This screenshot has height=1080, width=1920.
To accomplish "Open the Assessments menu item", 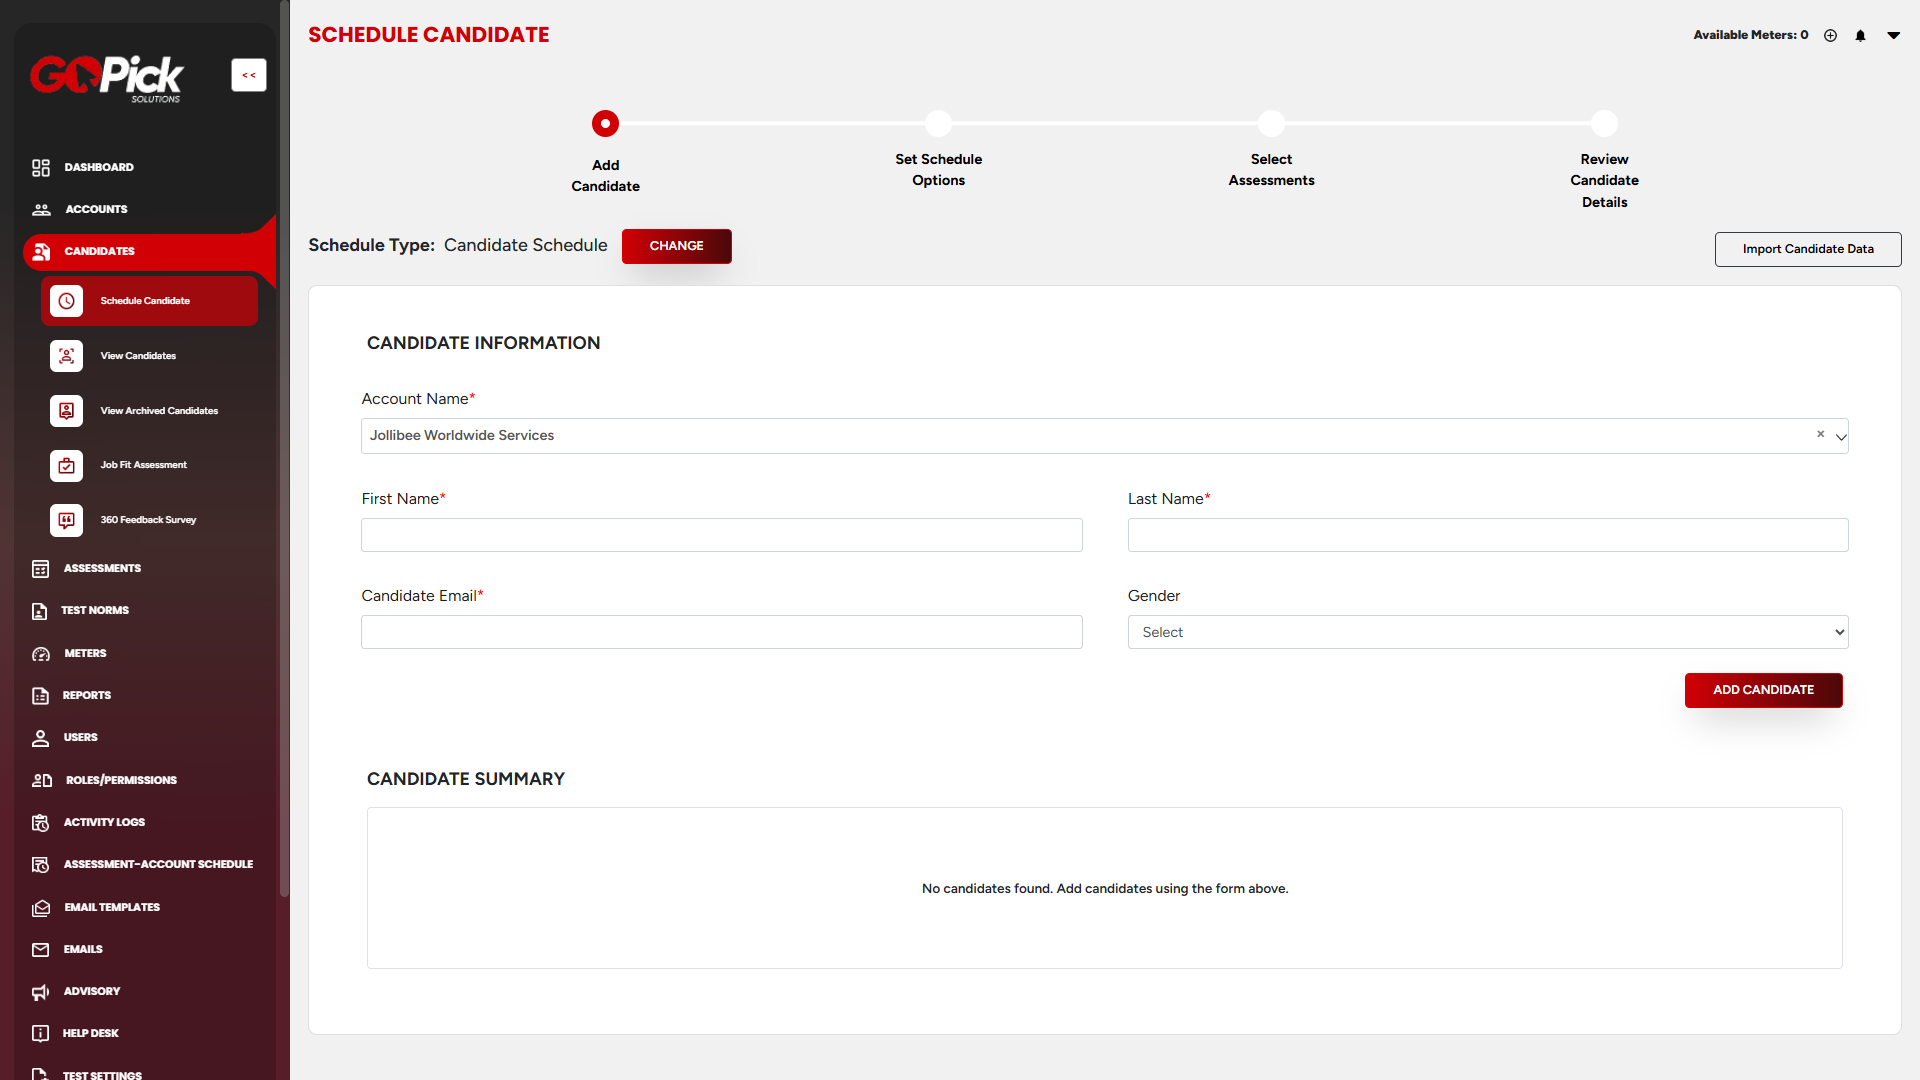I will point(102,568).
